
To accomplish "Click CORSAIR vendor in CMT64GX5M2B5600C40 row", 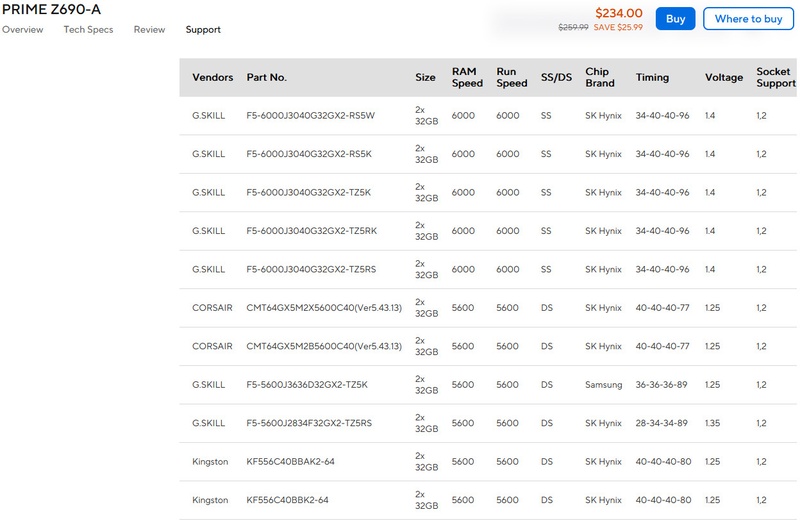I will 212,346.
